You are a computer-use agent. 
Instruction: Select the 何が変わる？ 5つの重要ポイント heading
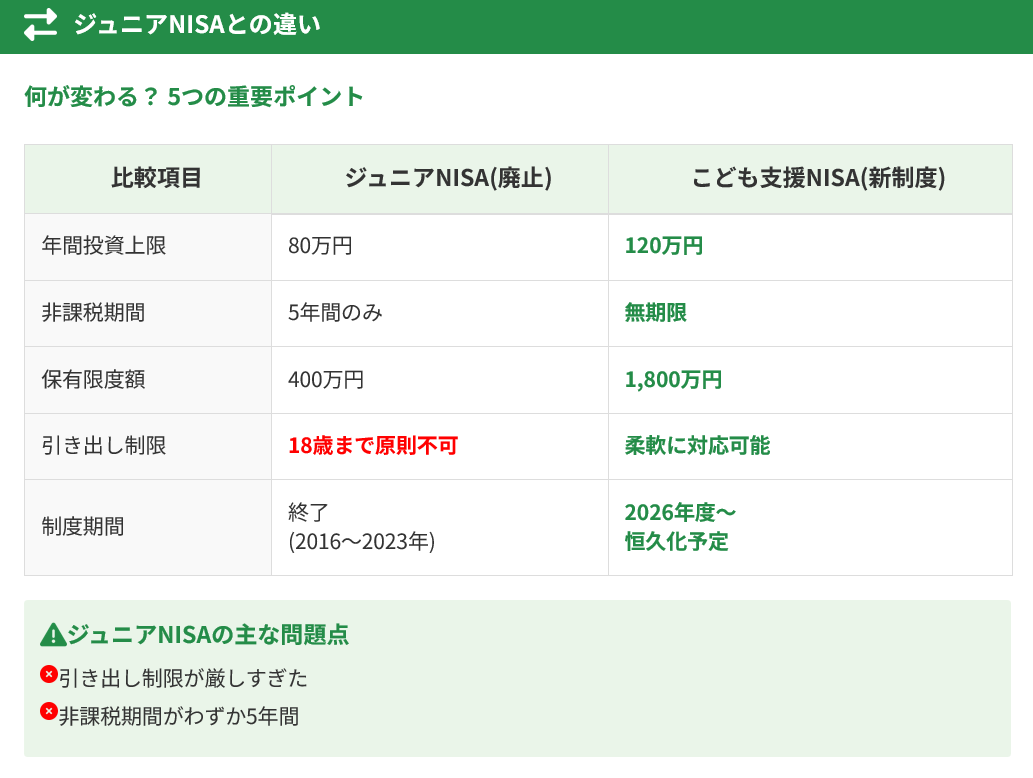tap(194, 97)
